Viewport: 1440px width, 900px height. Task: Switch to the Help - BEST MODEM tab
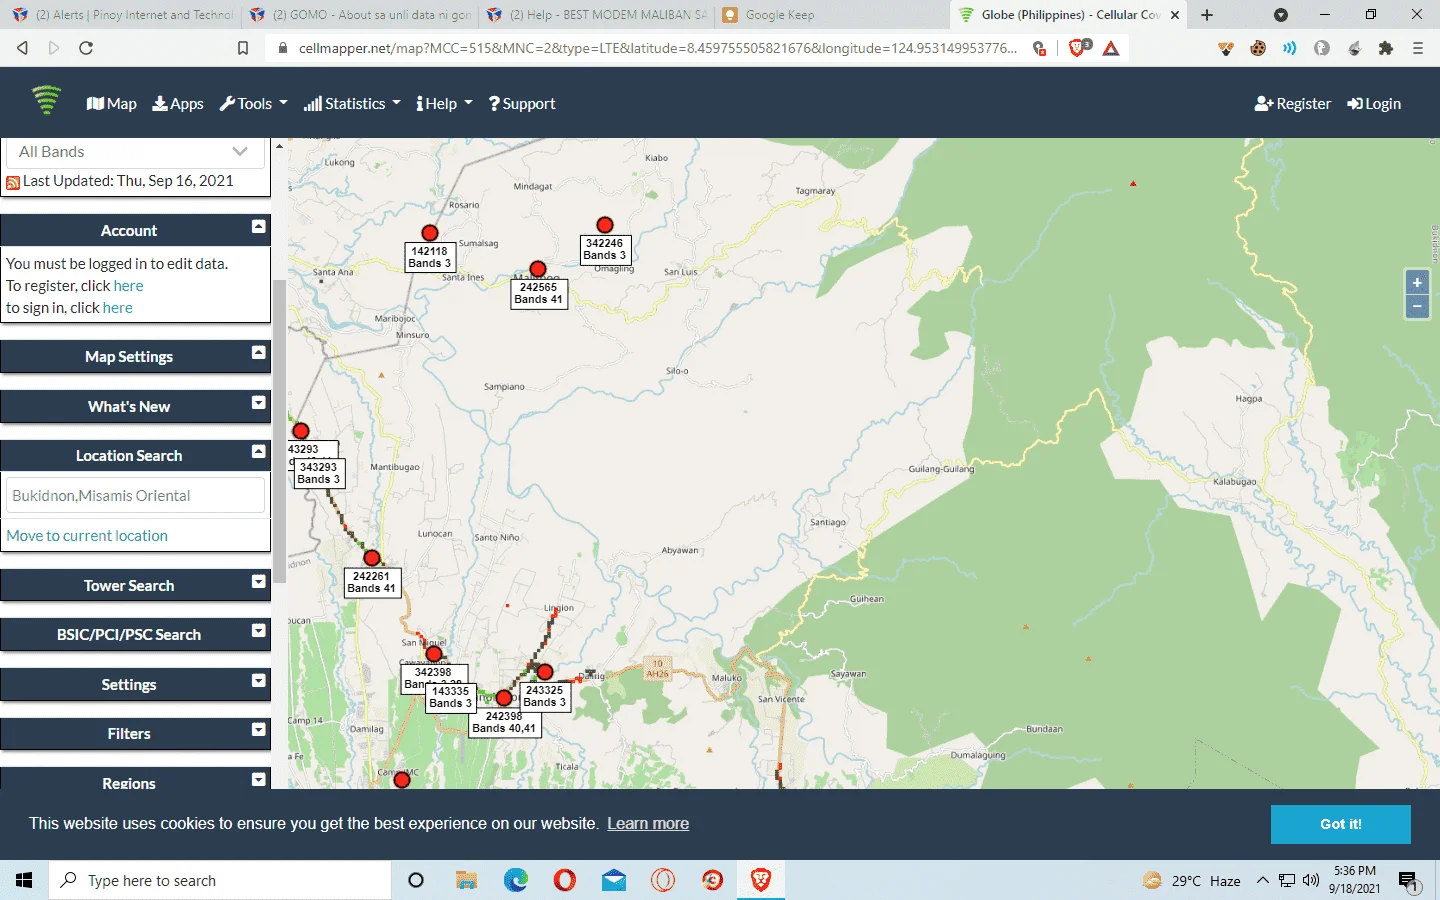coord(596,15)
